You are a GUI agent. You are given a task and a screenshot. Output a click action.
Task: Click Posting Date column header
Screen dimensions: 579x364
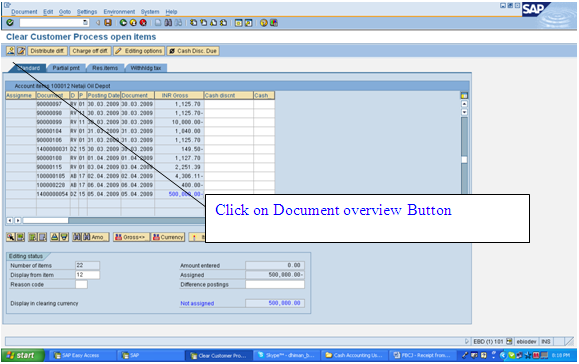[104, 96]
